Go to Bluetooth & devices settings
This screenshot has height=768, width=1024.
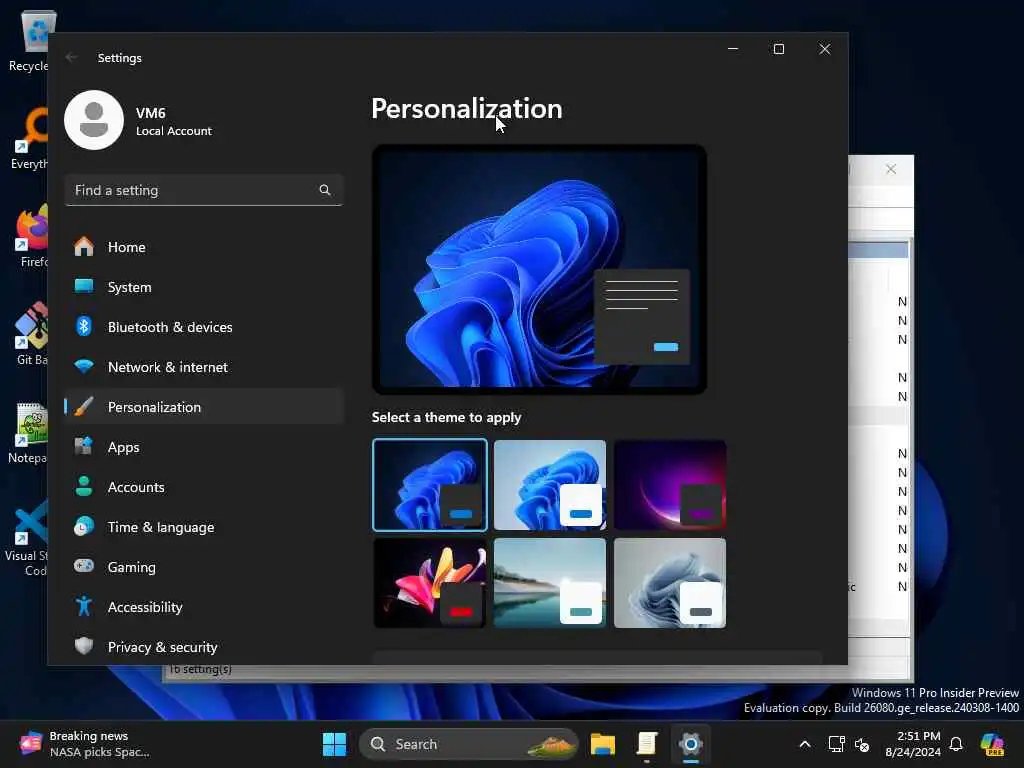point(204,327)
